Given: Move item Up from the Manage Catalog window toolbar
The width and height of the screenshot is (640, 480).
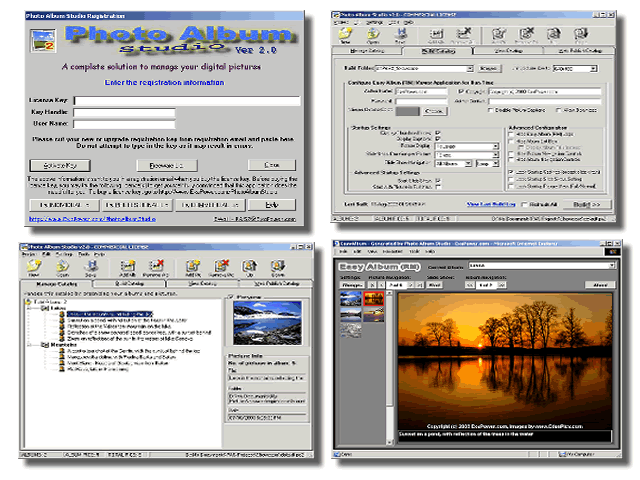Looking at the screenshot, I should (x=249, y=267).
